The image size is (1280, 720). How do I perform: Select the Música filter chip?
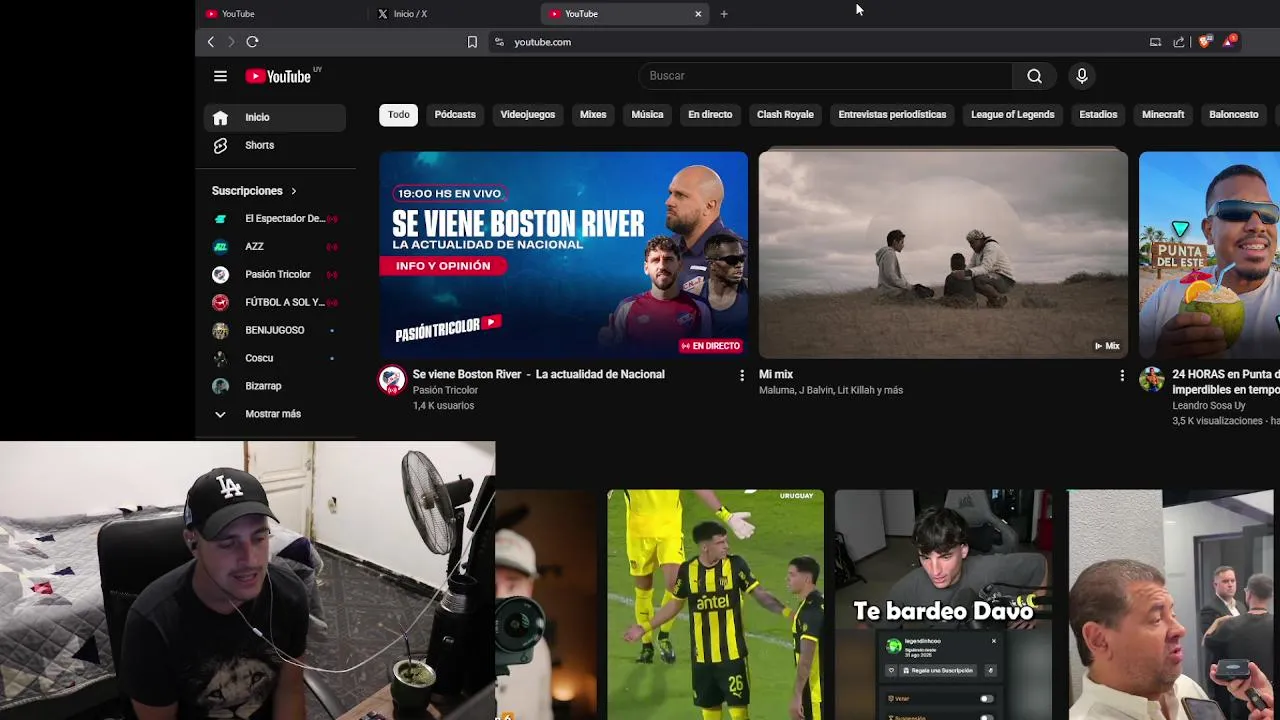pyautogui.click(x=647, y=115)
